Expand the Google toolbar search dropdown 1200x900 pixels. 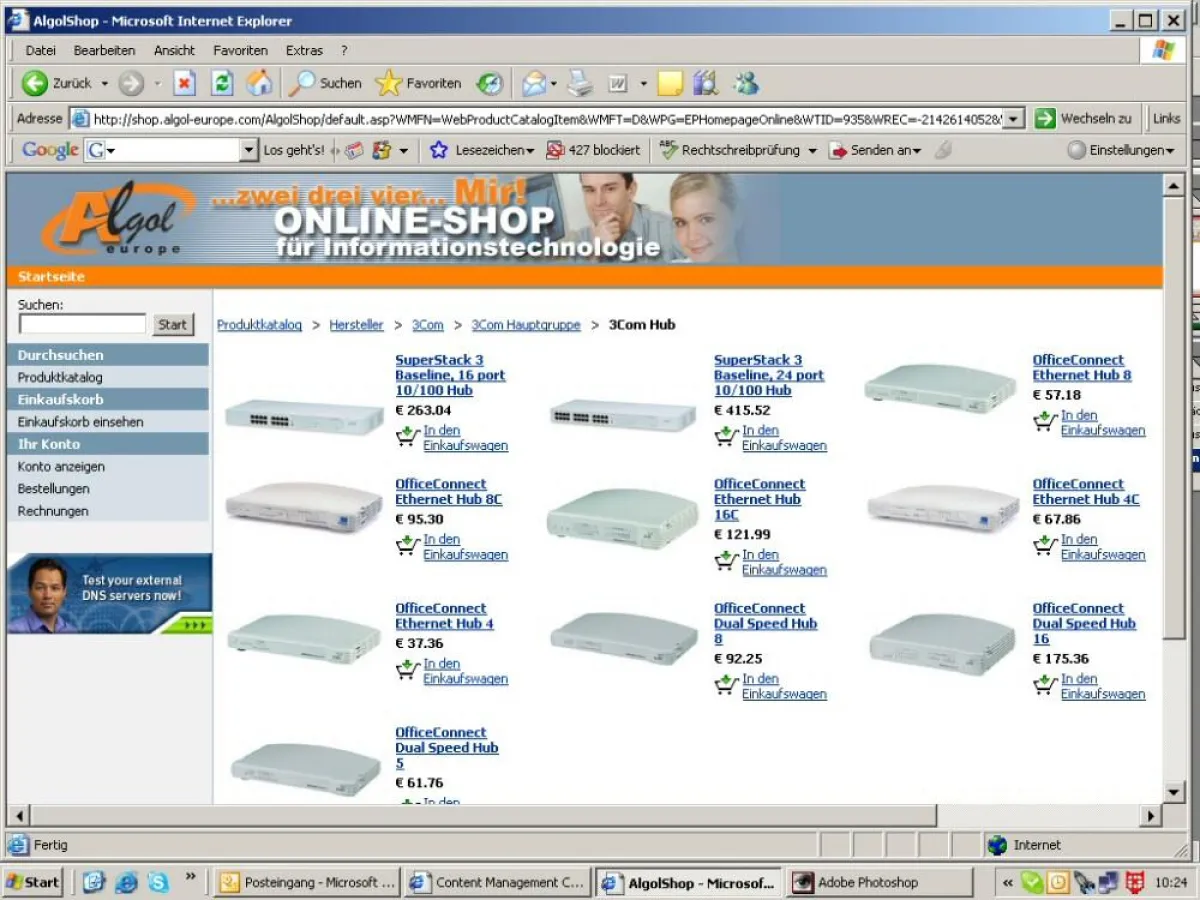[x=247, y=150]
